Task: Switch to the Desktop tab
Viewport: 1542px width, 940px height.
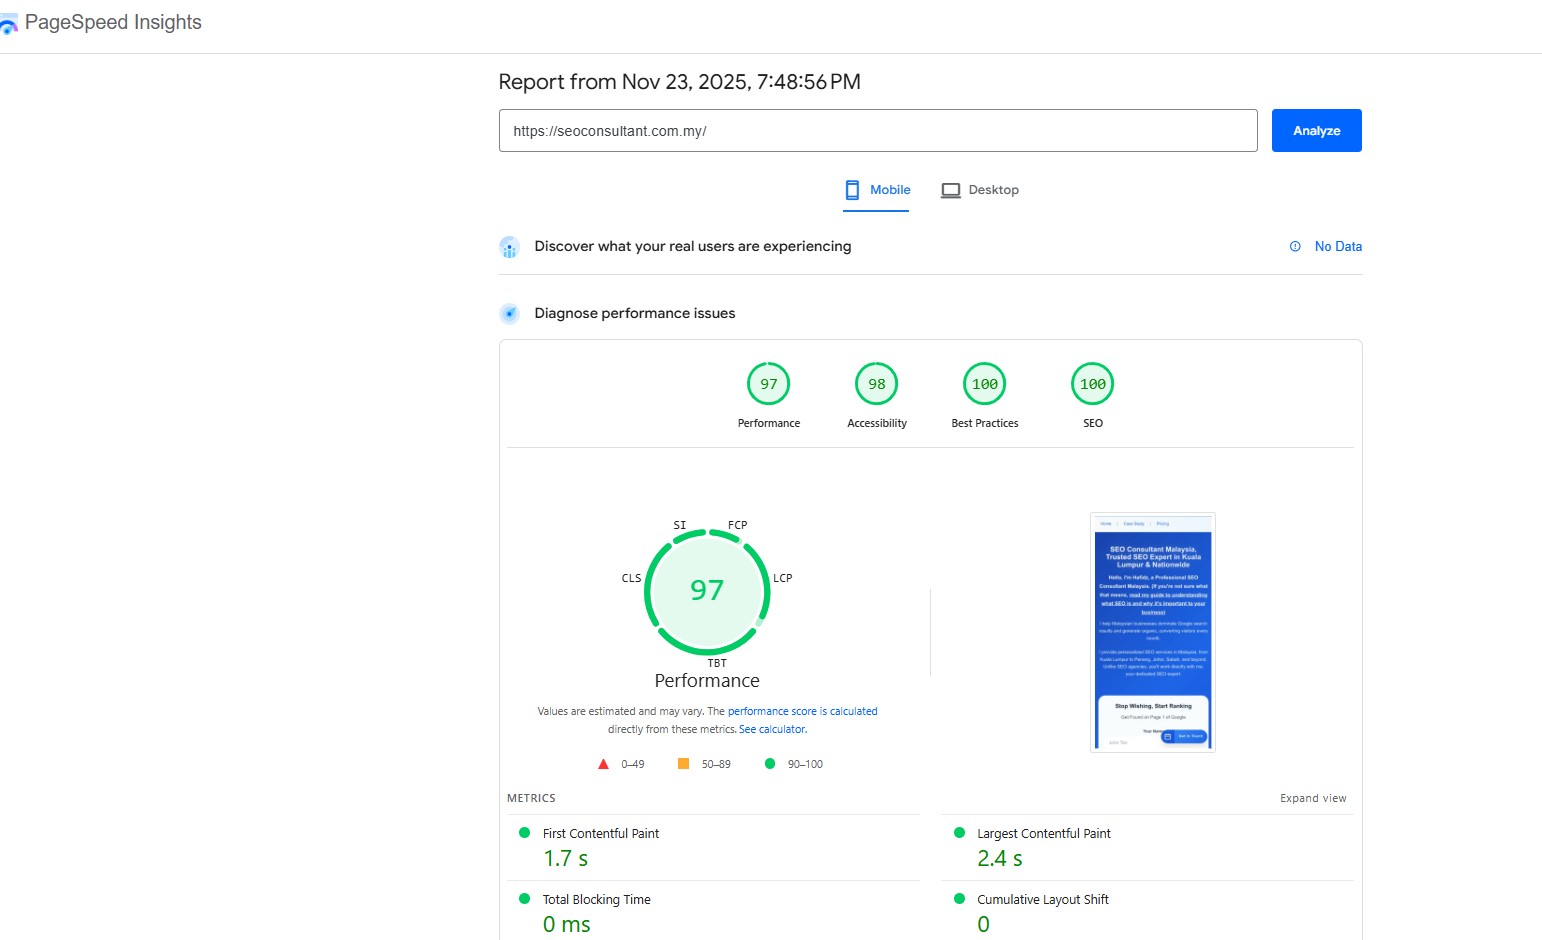Action: coord(980,190)
